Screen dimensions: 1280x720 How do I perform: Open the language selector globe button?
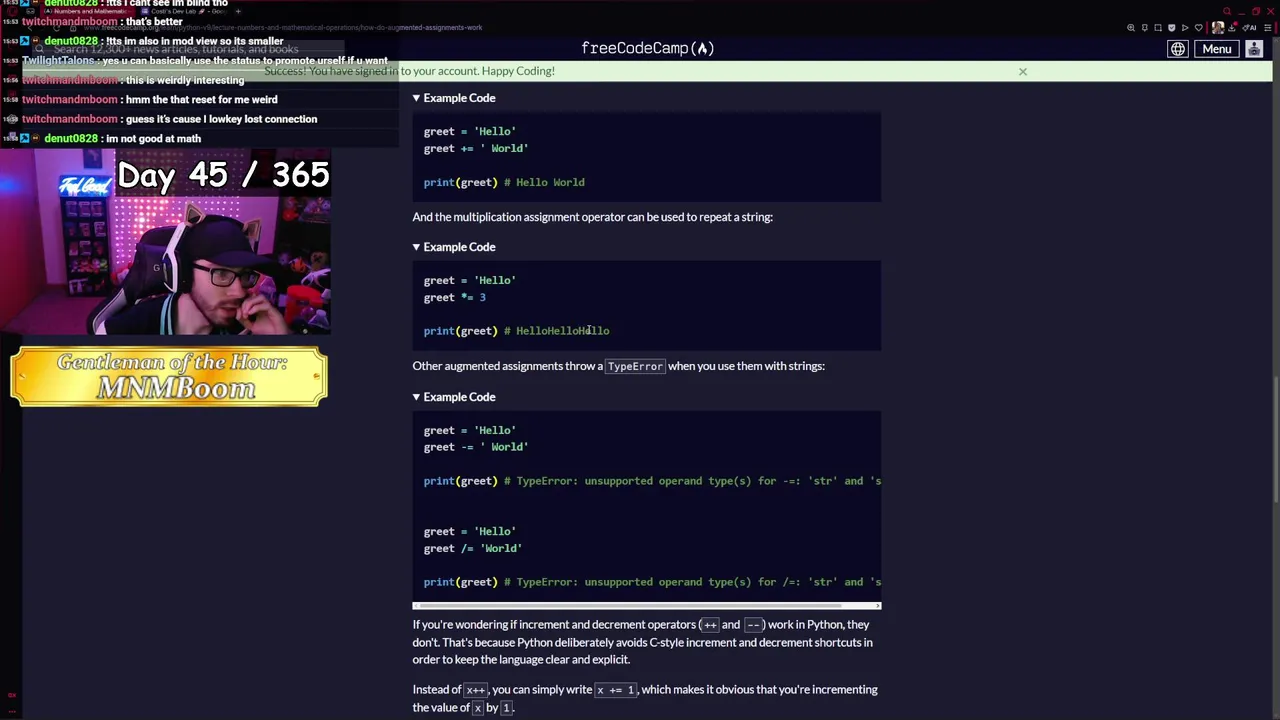1178,49
